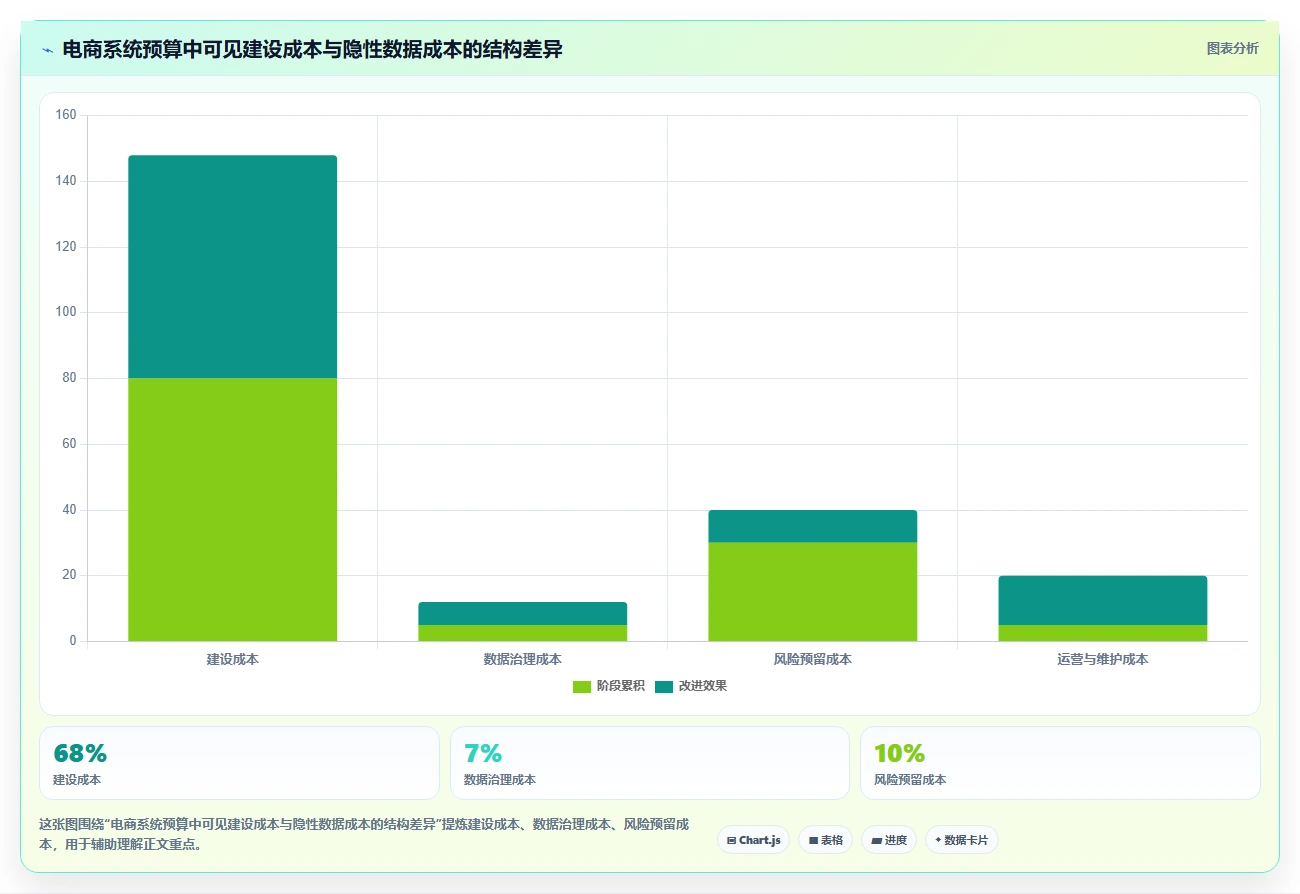Open the 7% 数据治理成本 stat card

coord(650,763)
